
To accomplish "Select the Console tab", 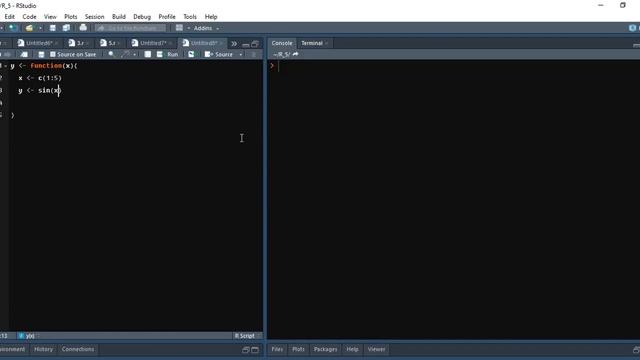I will [282, 43].
